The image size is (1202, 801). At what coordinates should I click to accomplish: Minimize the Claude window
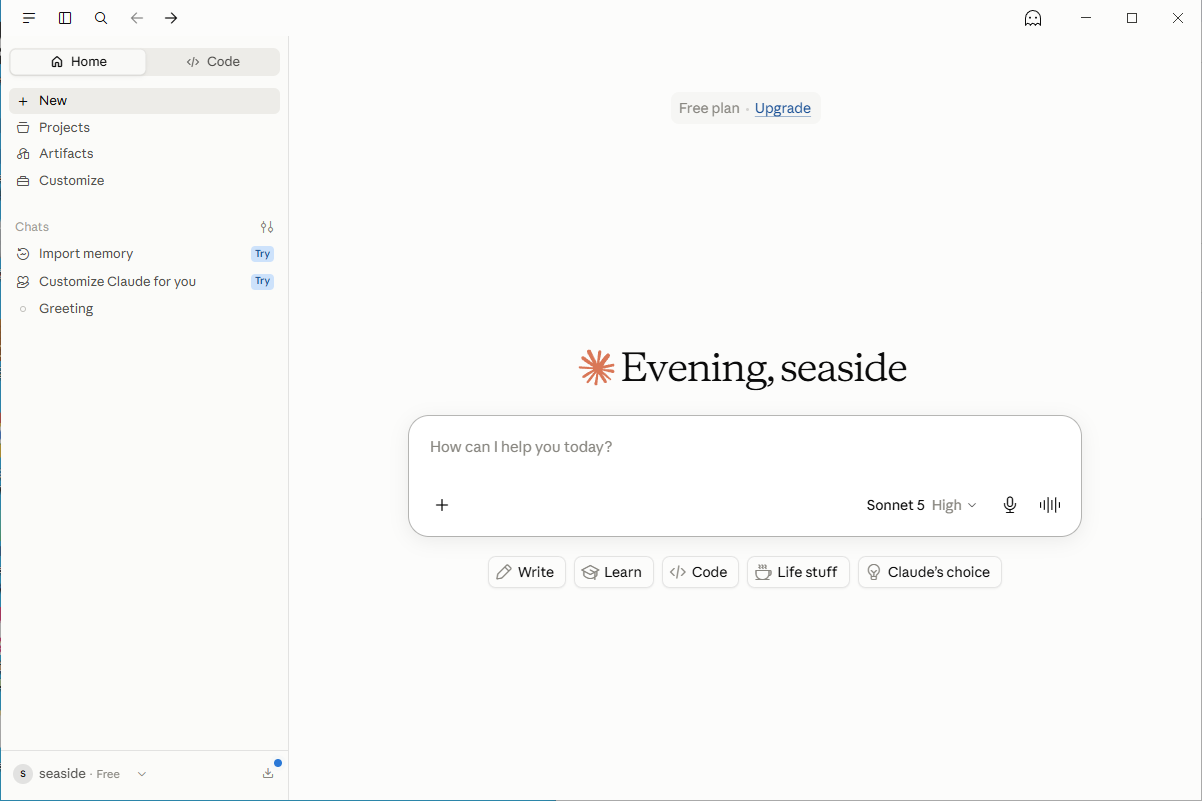[x=1086, y=18]
